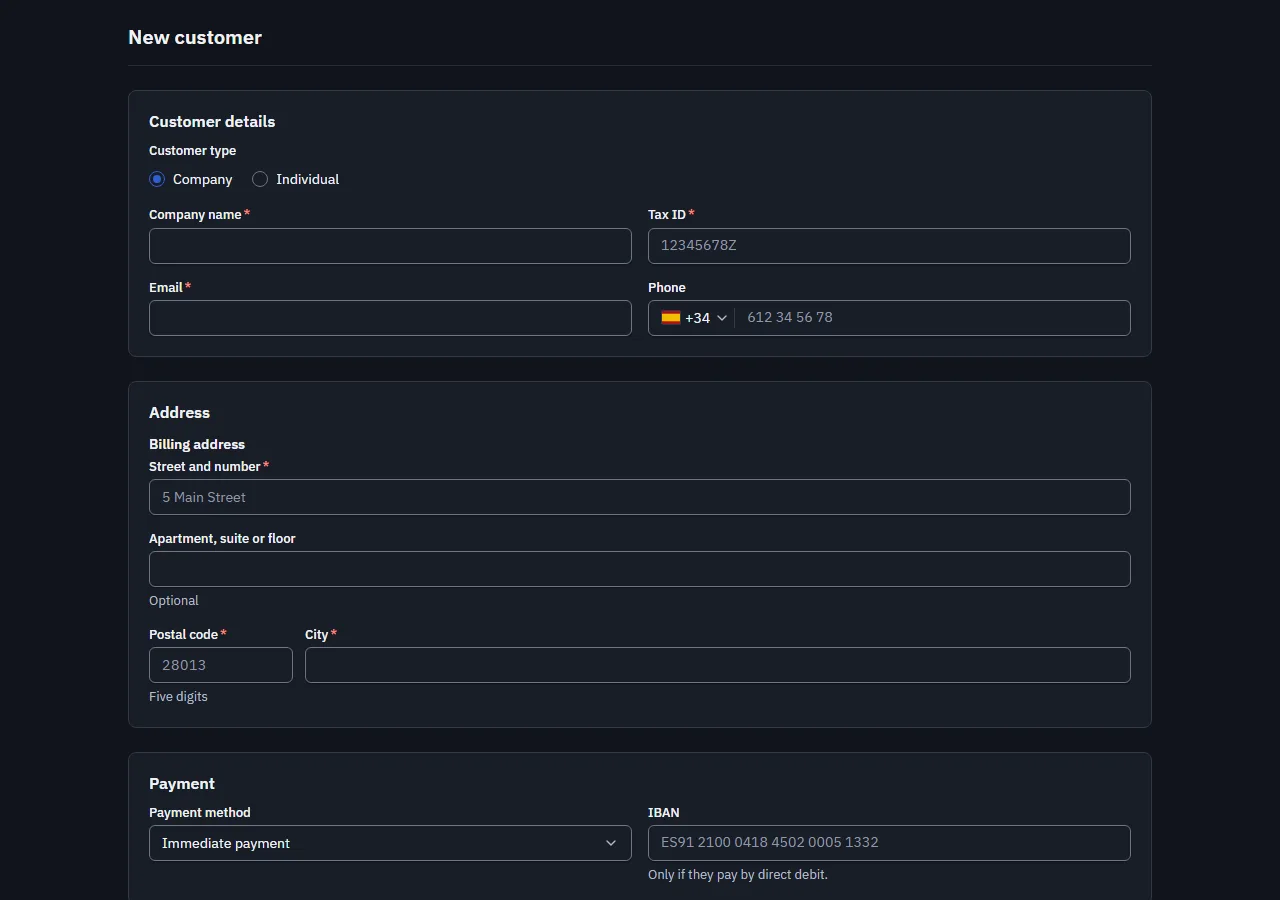Viewport: 1280px width, 900px height.
Task: Click the Postal code field
Action: (x=221, y=665)
